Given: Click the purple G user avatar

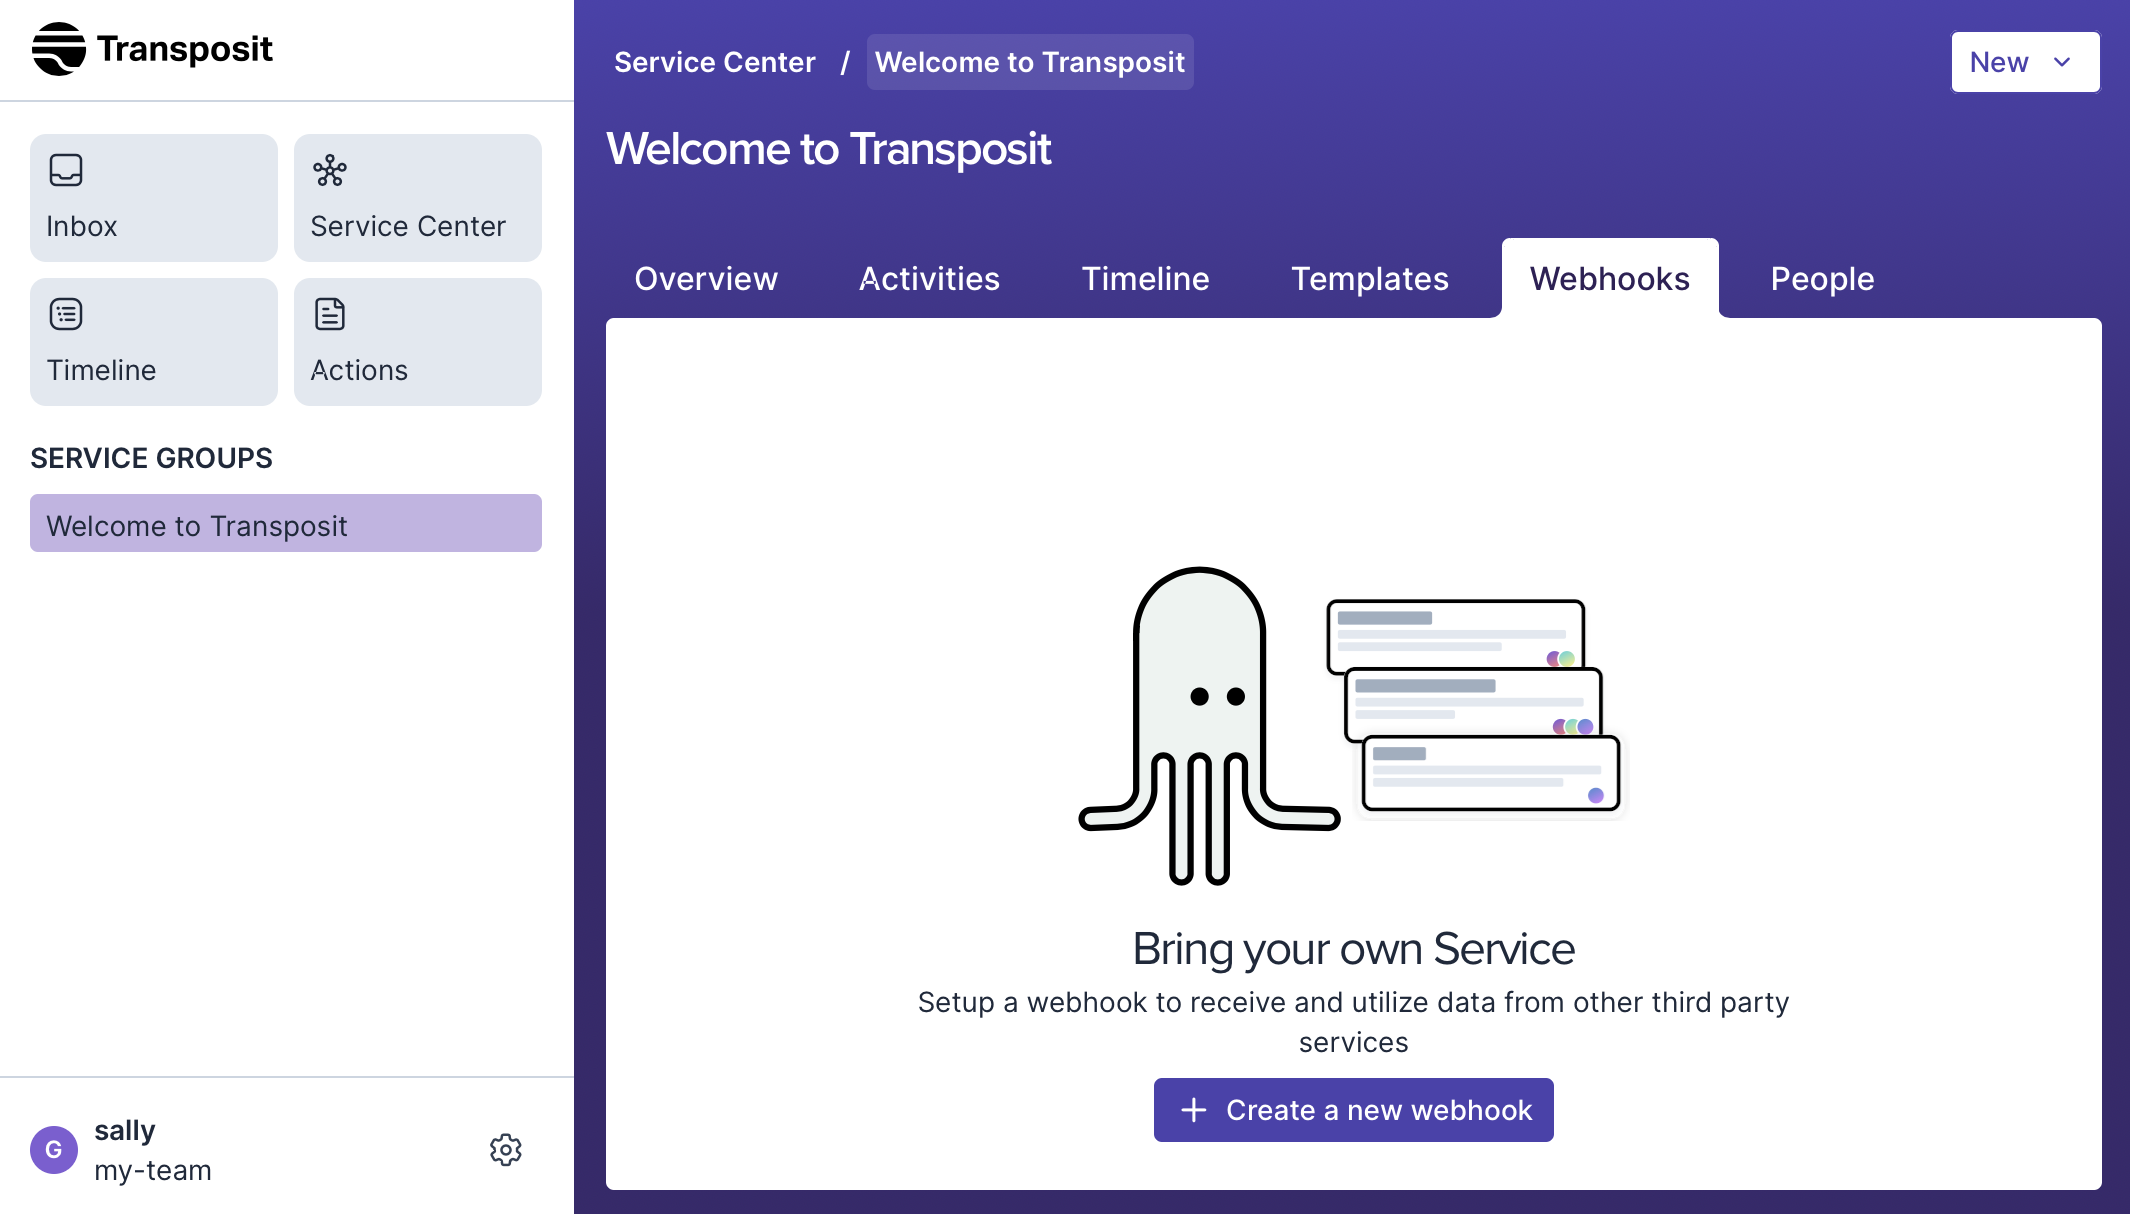Looking at the screenshot, I should pyautogui.click(x=54, y=1150).
